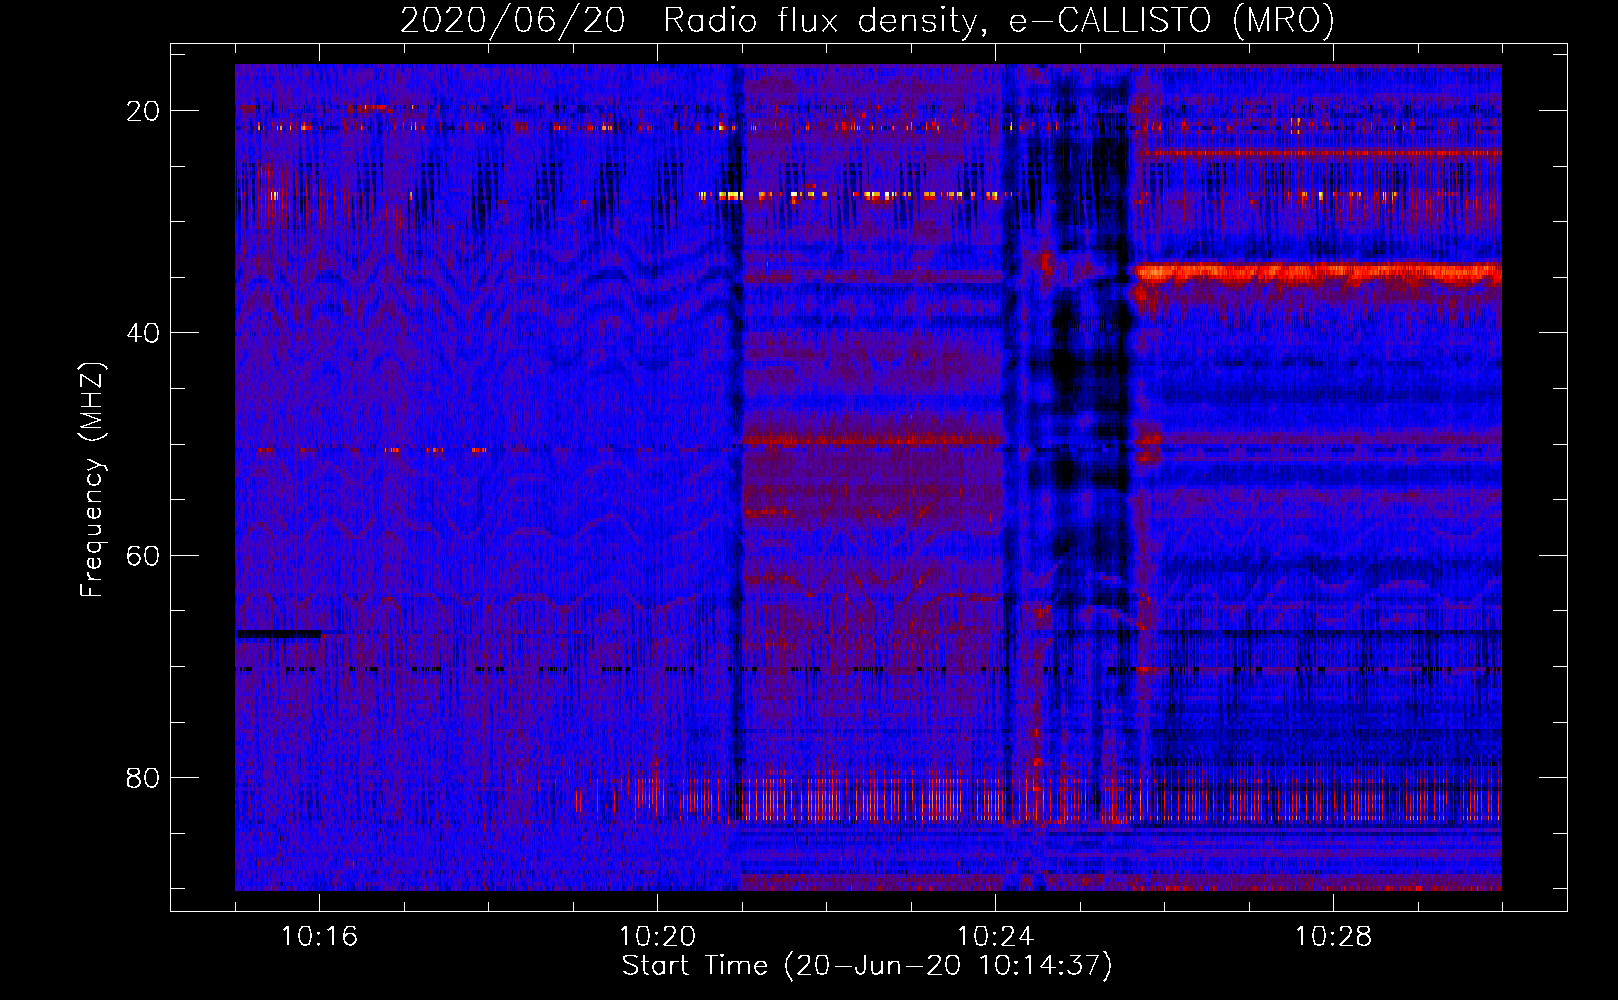Click the bright red emission band near 35 MHz
This screenshot has height=1000, width=1618.
(x=1318, y=273)
